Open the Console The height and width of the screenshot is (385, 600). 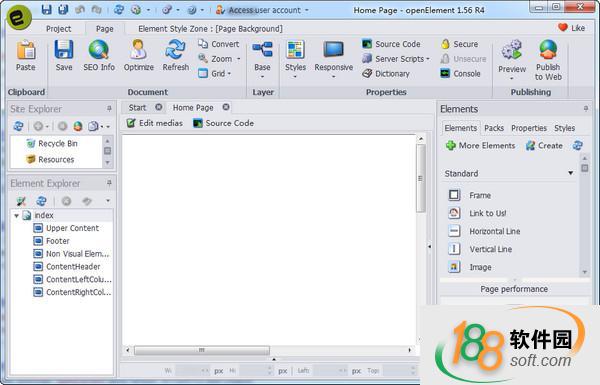point(460,73)
